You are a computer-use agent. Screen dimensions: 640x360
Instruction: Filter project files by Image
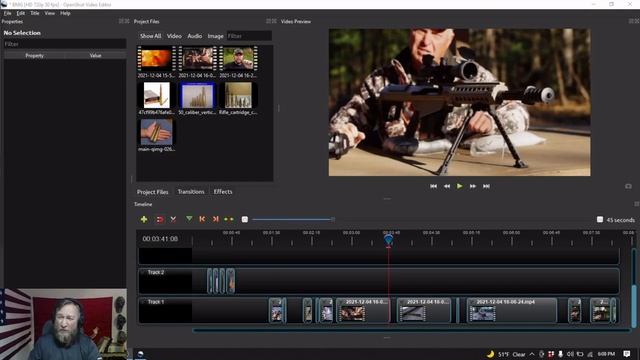(216, 36)
